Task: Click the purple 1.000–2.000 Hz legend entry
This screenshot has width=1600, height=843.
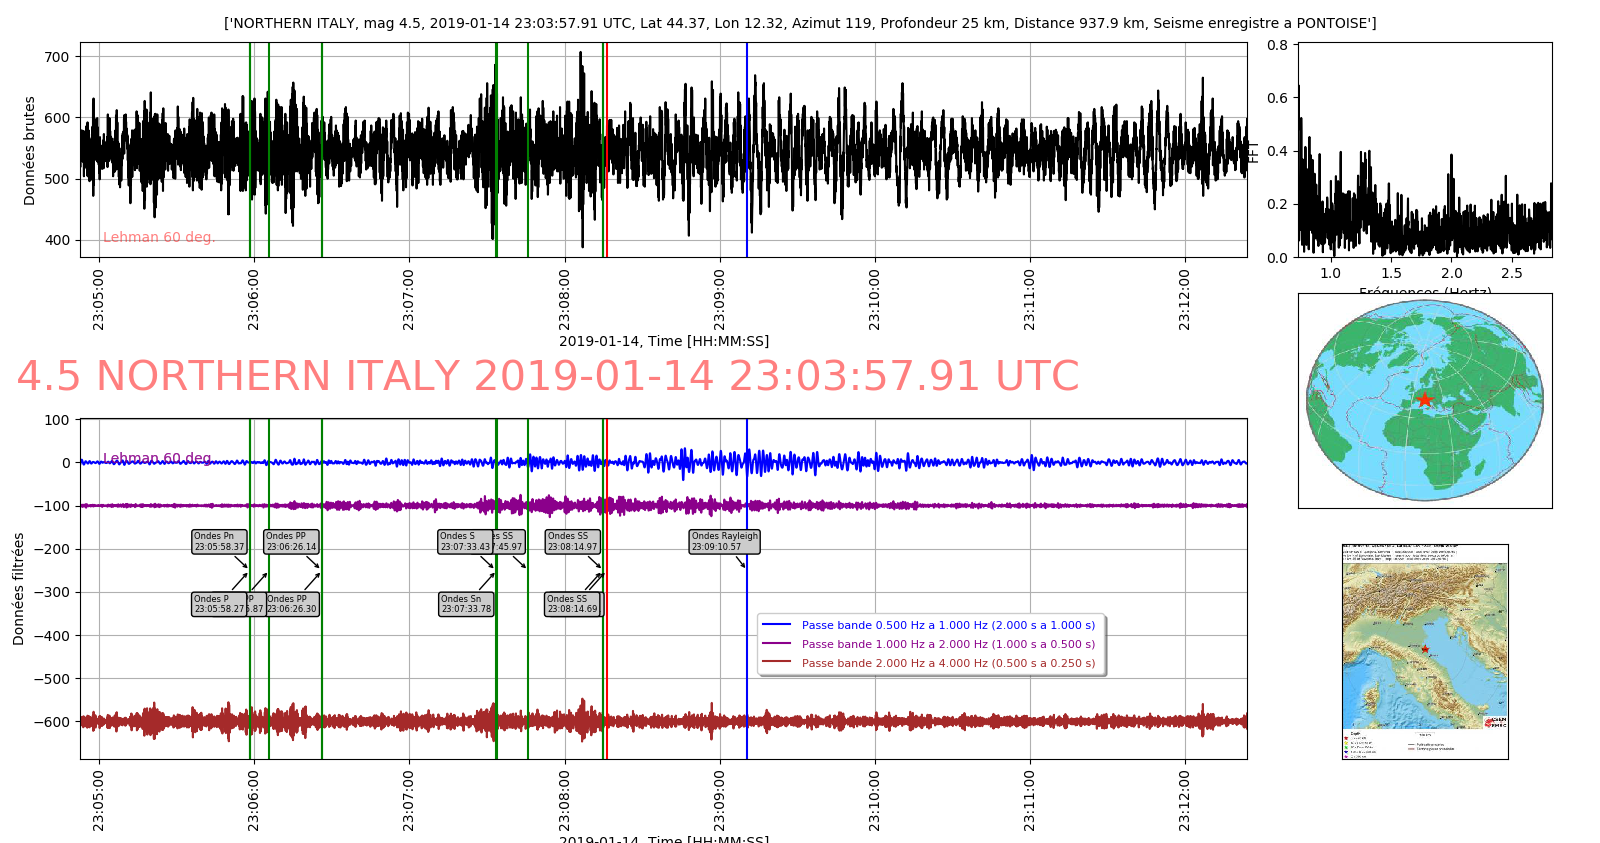Action: [x=947, y=644]
